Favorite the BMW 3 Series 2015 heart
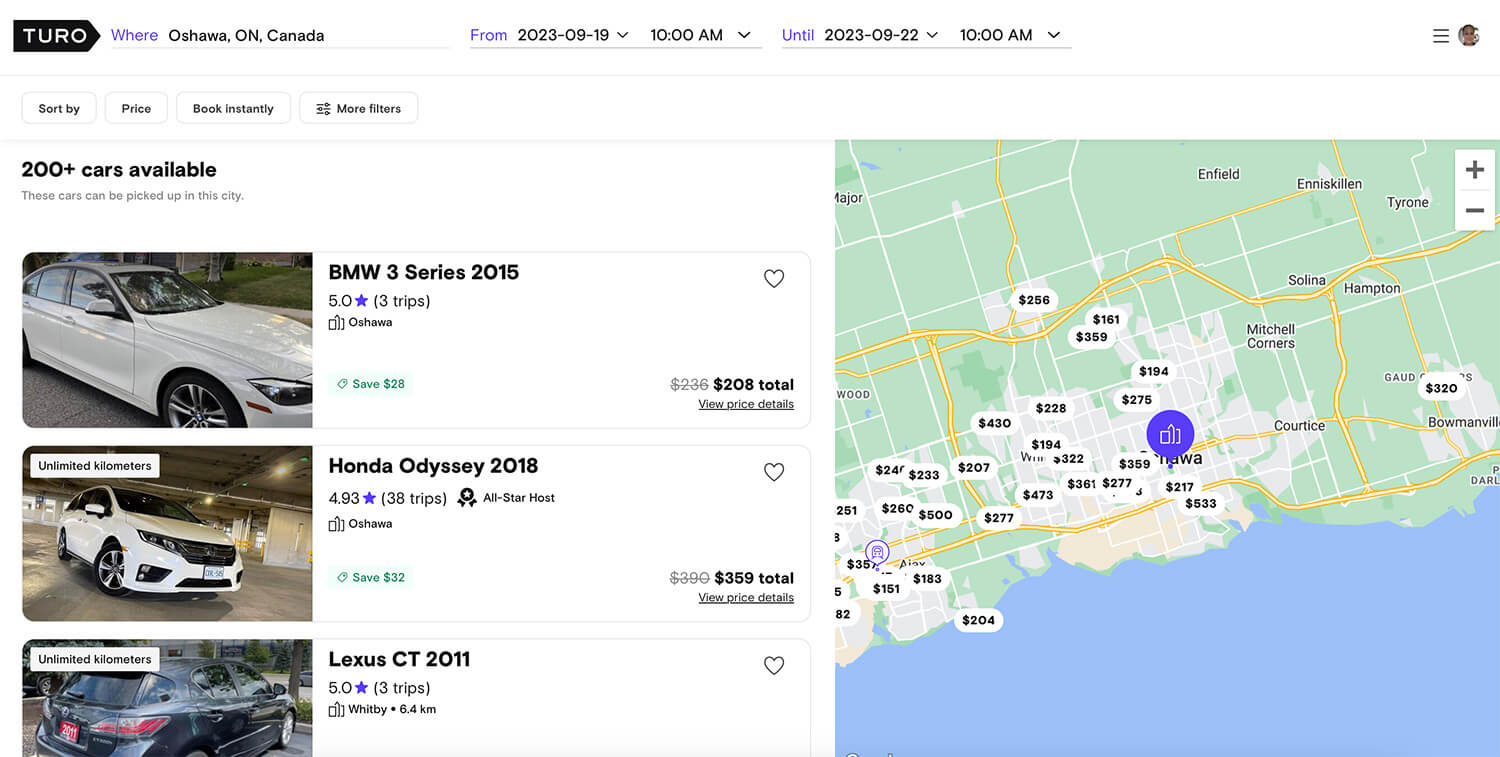 774,279
